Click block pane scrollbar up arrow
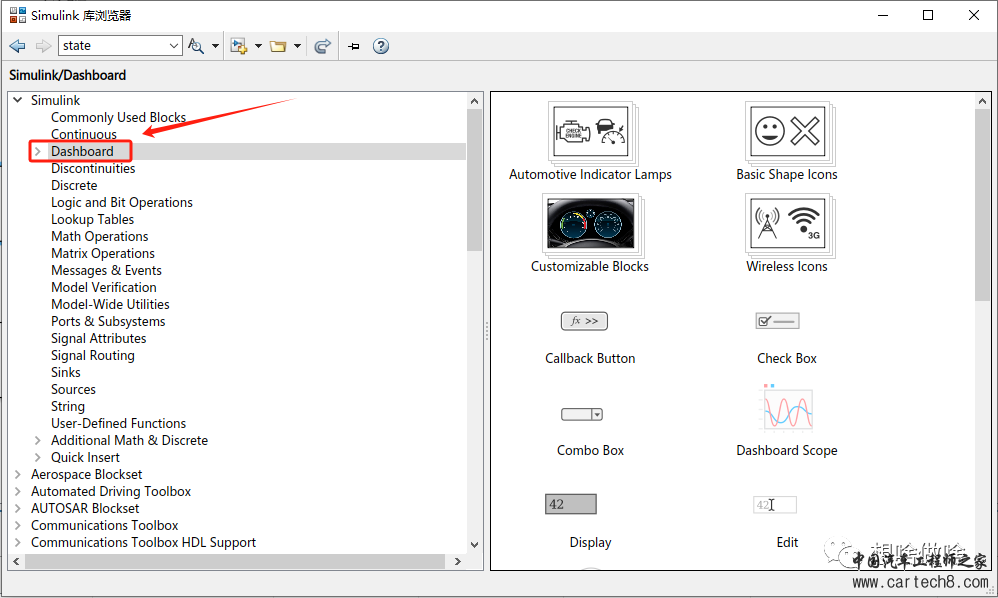Viewport: 998px width, 598px height. coord(982,101)
